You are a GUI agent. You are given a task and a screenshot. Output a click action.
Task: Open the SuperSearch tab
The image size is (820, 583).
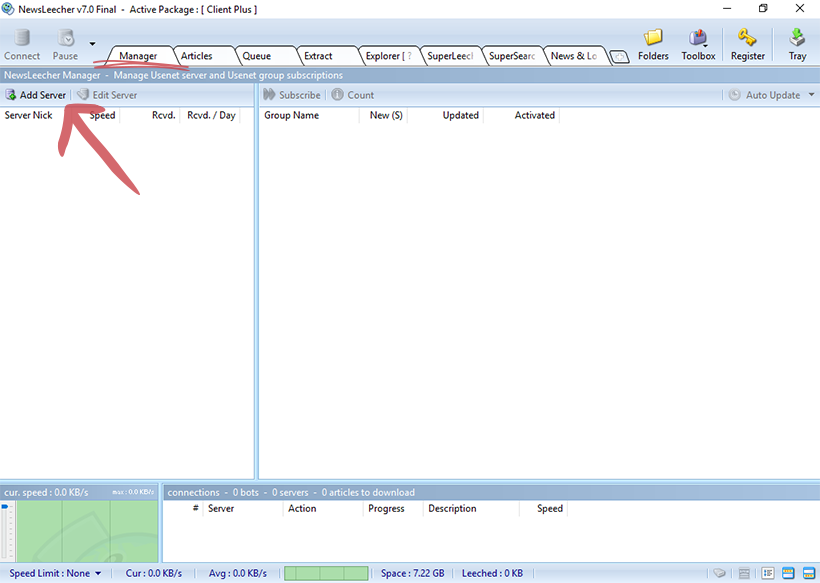pos(512,56)
